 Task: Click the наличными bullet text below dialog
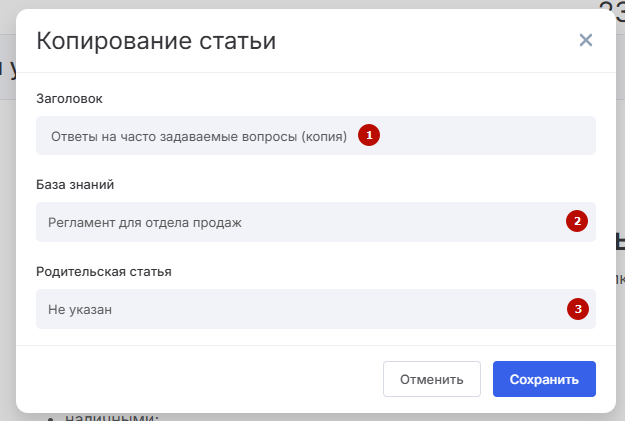[x=110, y=417]
